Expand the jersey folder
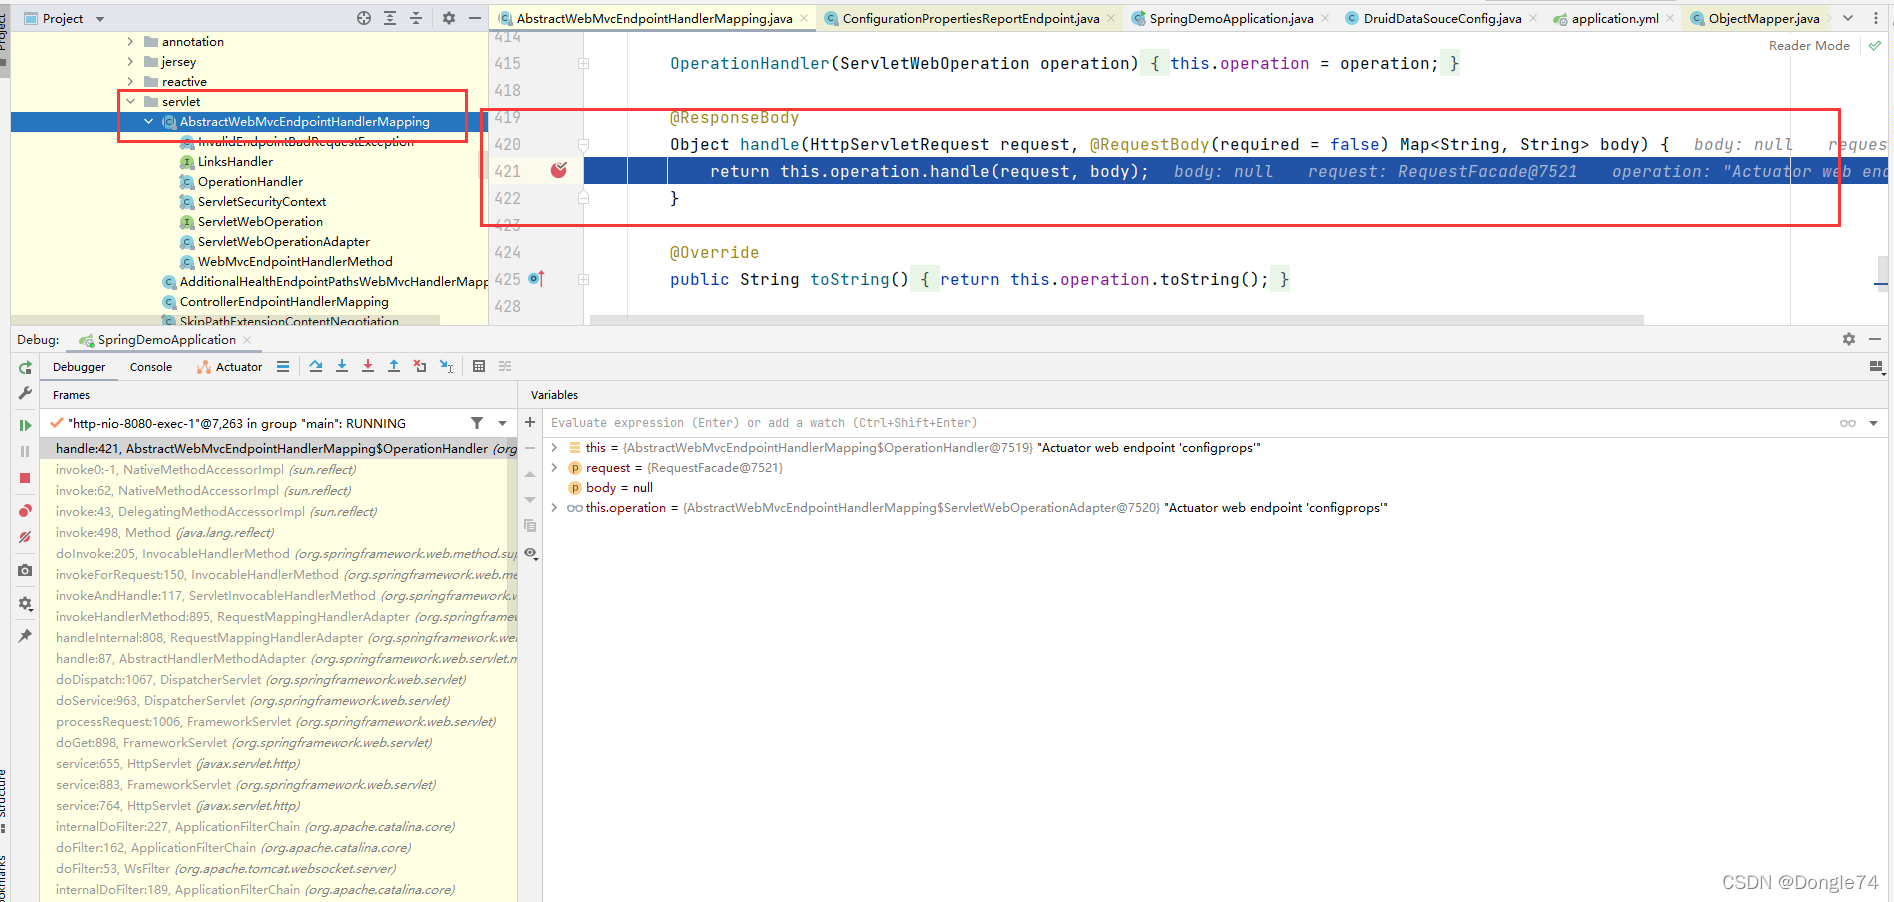Viewport: 1894px width, 902px height. (x=130, y=61)
